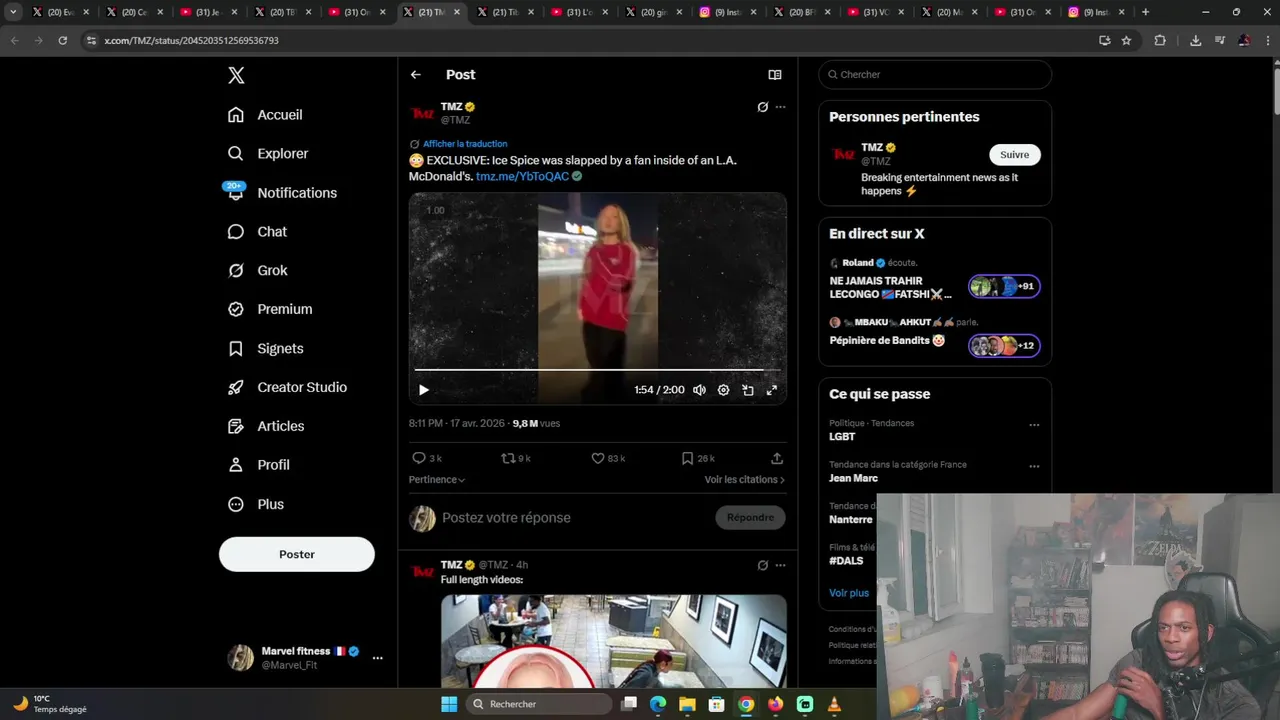Repost the TMZ post
The height and width of the screenshot is (720, 1280).
click(x=516, y=458)
